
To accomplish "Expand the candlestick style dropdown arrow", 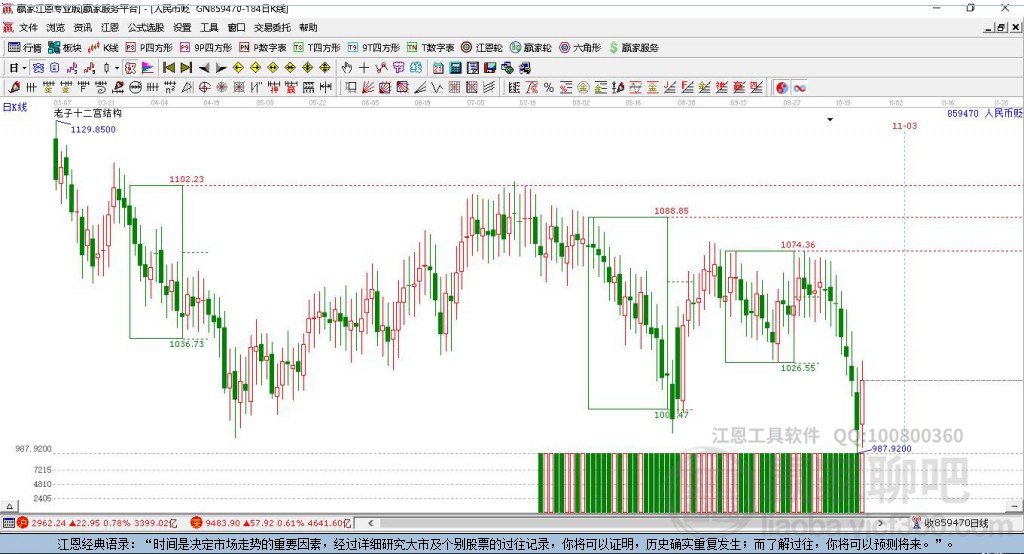I will click(x=117, y=68).
